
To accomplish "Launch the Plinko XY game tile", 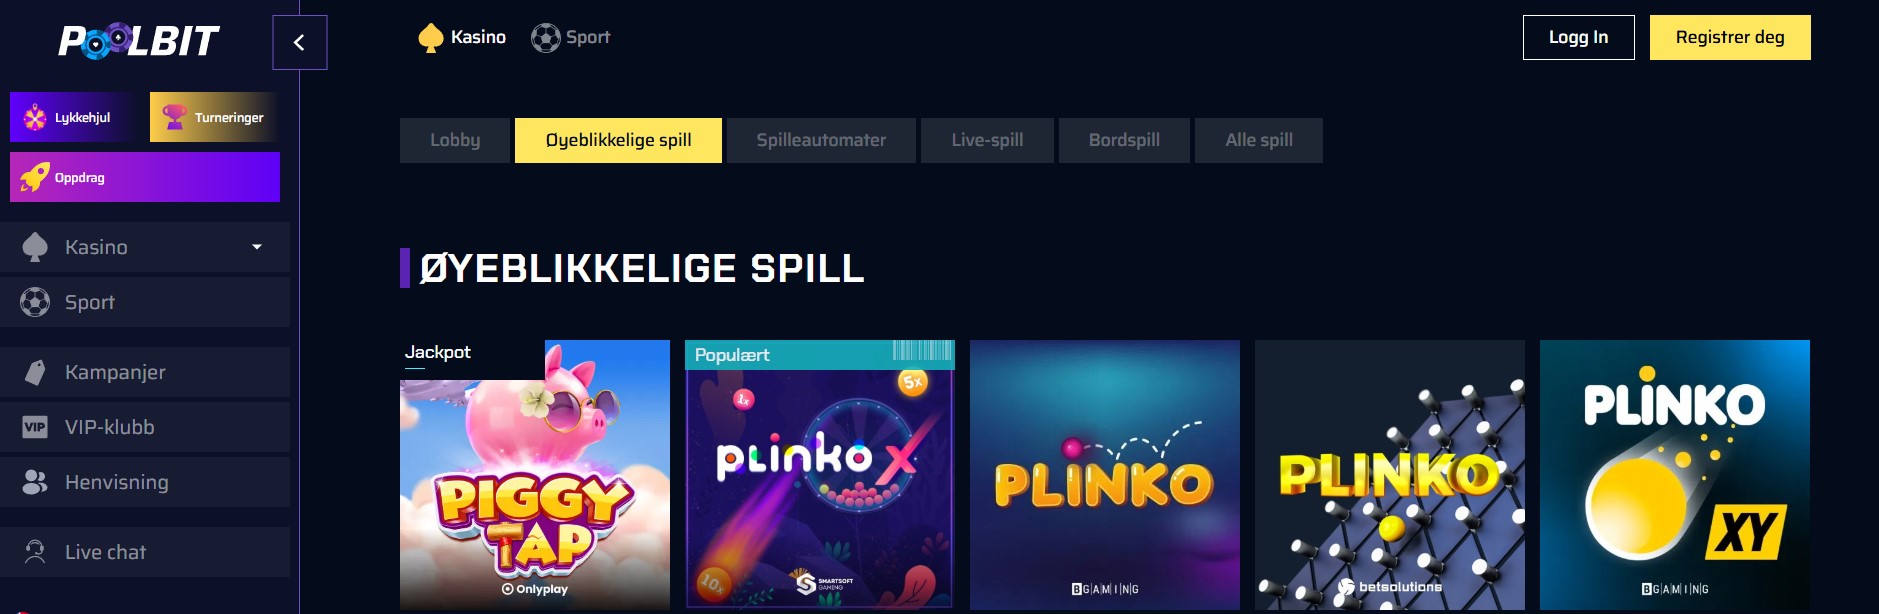I will [x=1675, y=475].
